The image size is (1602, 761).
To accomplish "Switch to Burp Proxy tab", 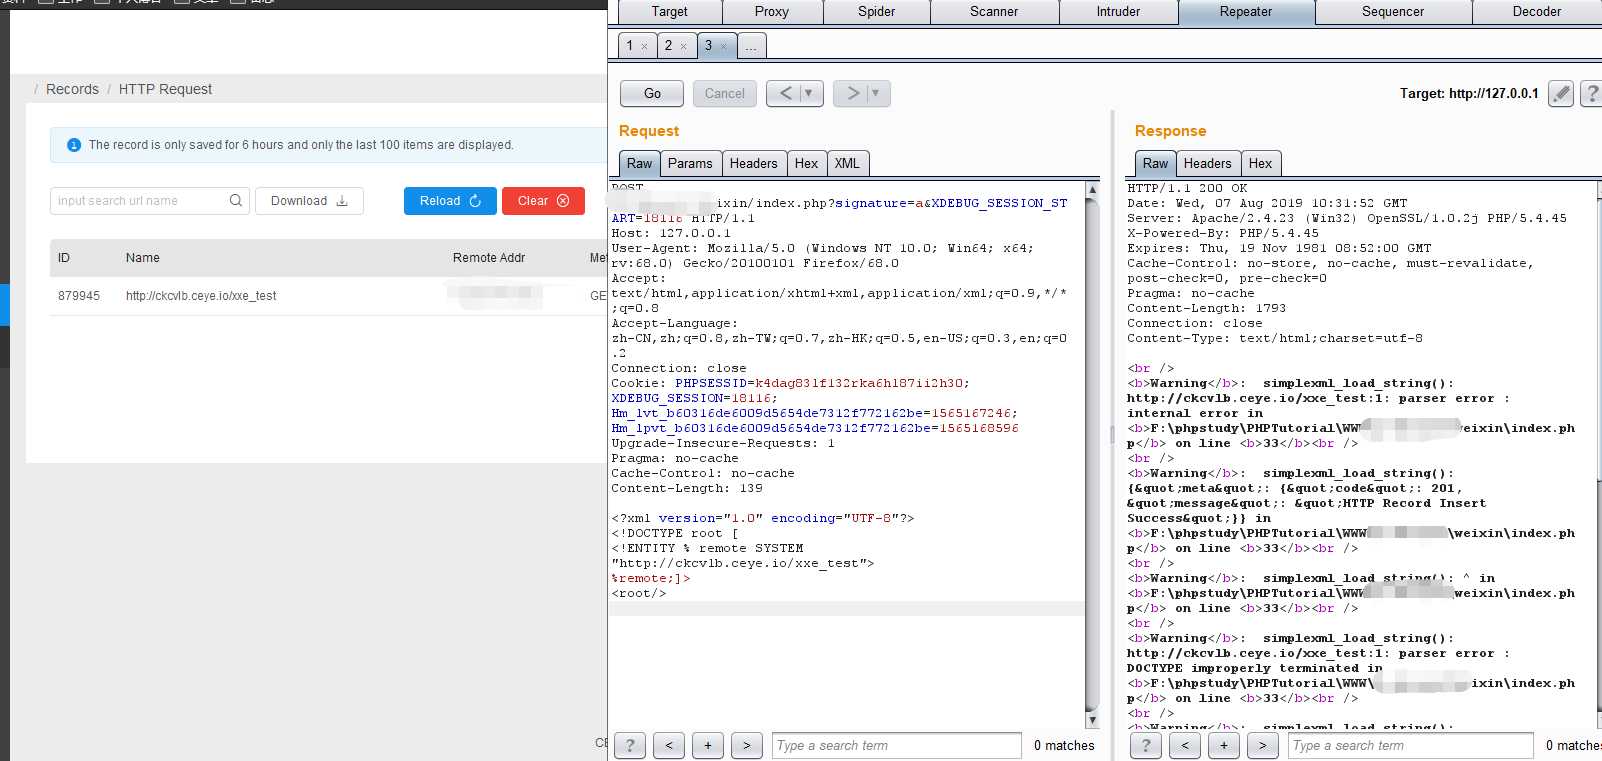I will tap(771, 12).
